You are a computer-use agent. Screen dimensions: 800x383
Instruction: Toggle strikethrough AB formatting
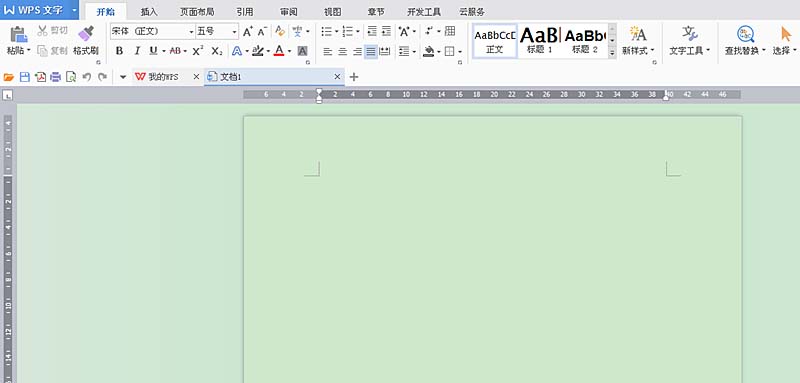[175, 51]
